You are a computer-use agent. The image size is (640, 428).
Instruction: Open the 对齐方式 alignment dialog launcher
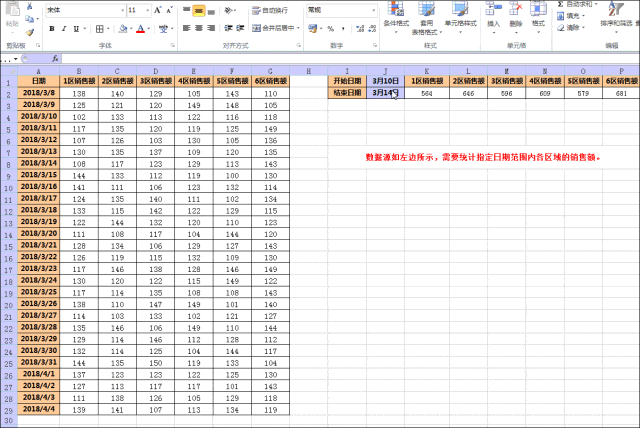click(x=299, y=45)
